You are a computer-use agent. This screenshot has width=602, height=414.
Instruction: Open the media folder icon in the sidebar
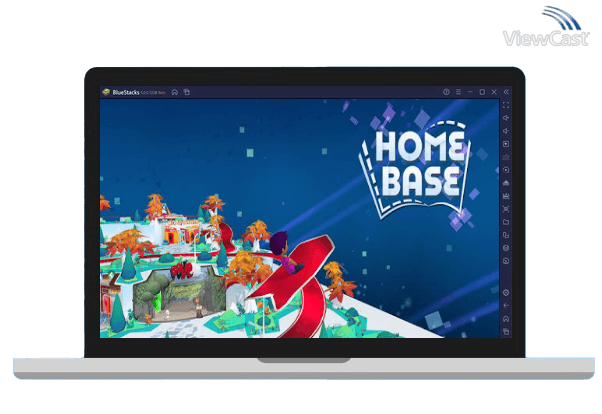point(506,222)
